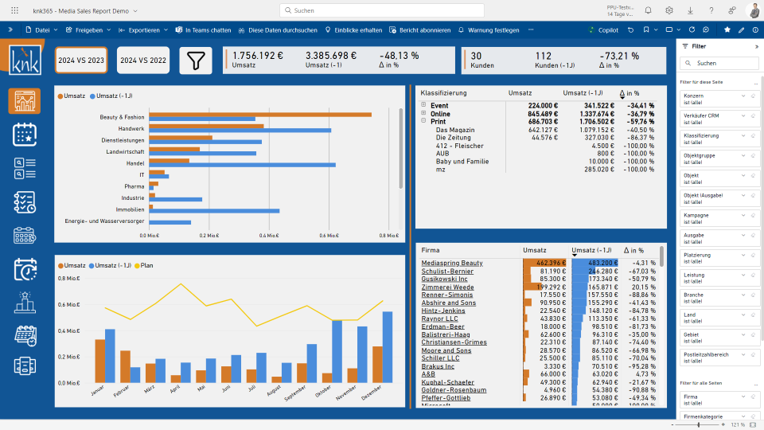Open Zimmerei Weede company link

[x=447, y=287]
